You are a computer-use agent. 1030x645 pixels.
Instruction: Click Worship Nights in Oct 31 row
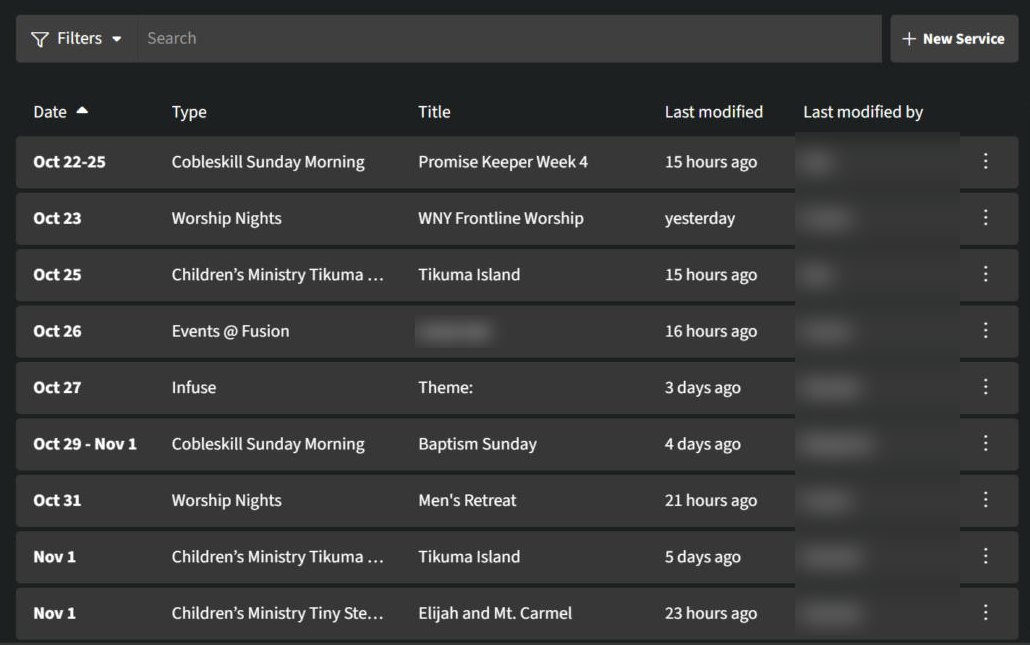(227, 501)
